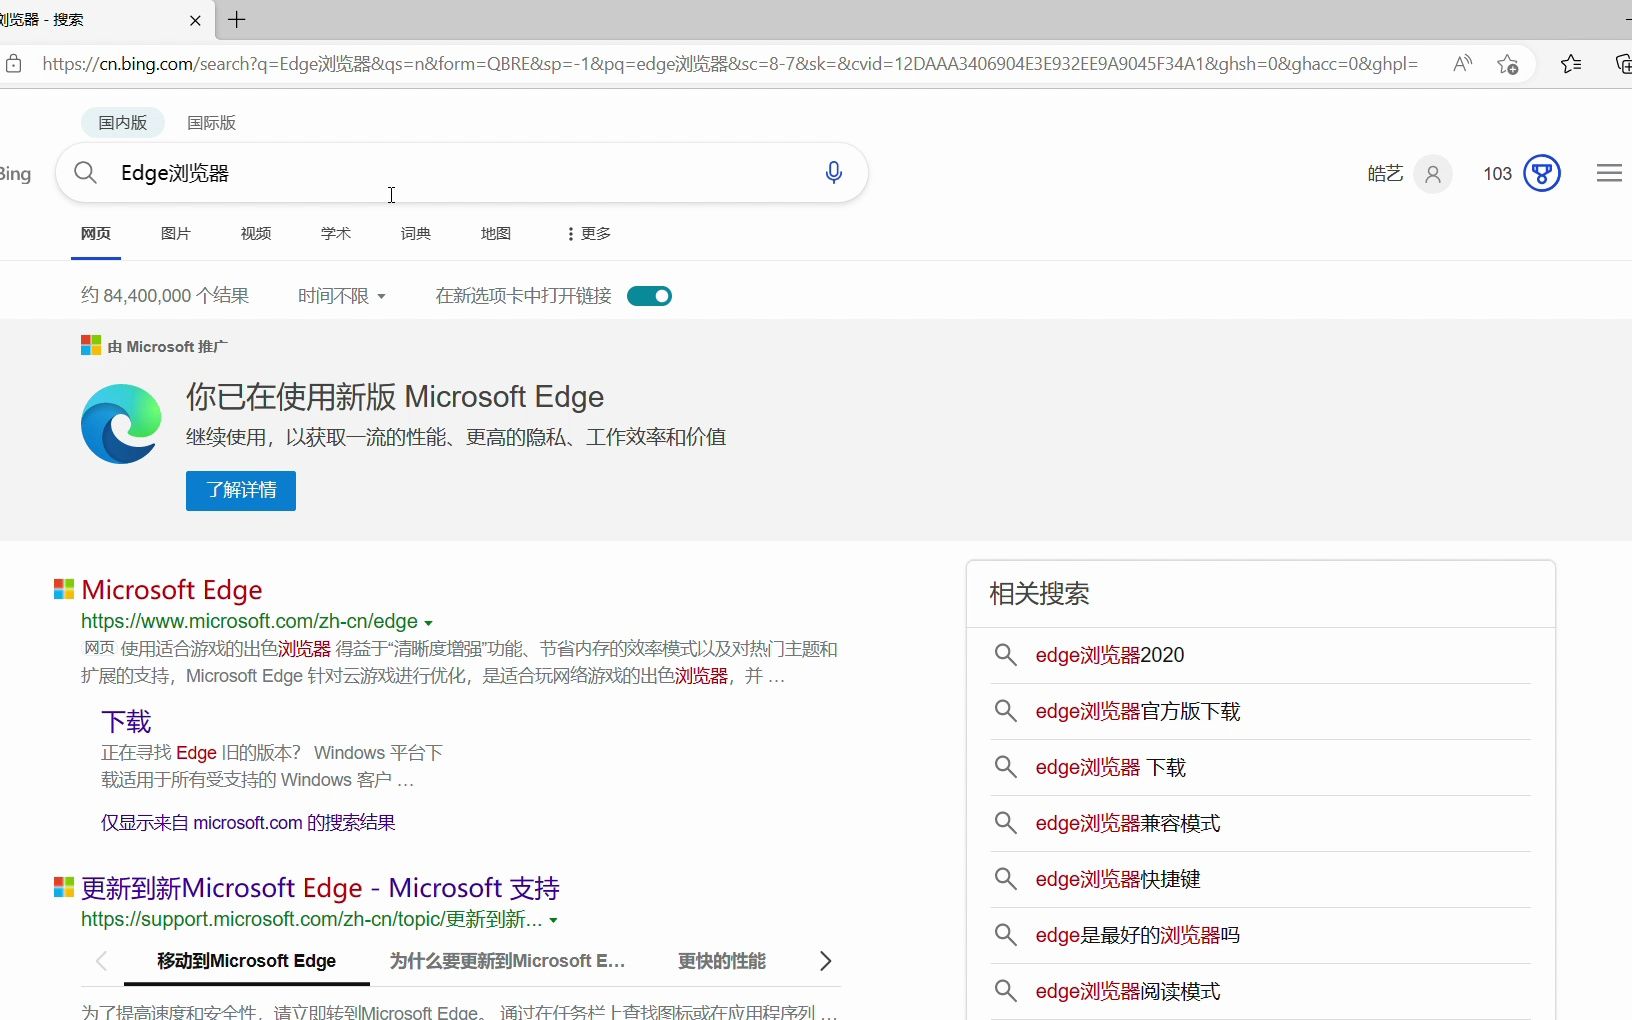Click the Microsoft Edge logo in promo
Screen dimensions: 1632x1020
click(x=121, y=424)
